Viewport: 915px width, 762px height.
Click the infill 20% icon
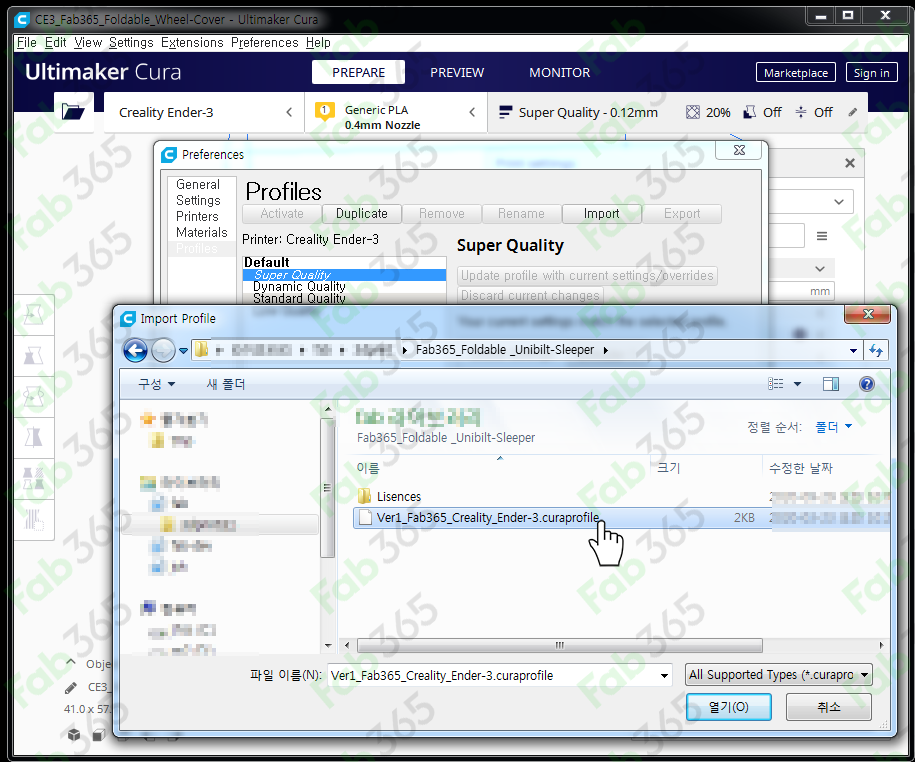tap(693, 112)
